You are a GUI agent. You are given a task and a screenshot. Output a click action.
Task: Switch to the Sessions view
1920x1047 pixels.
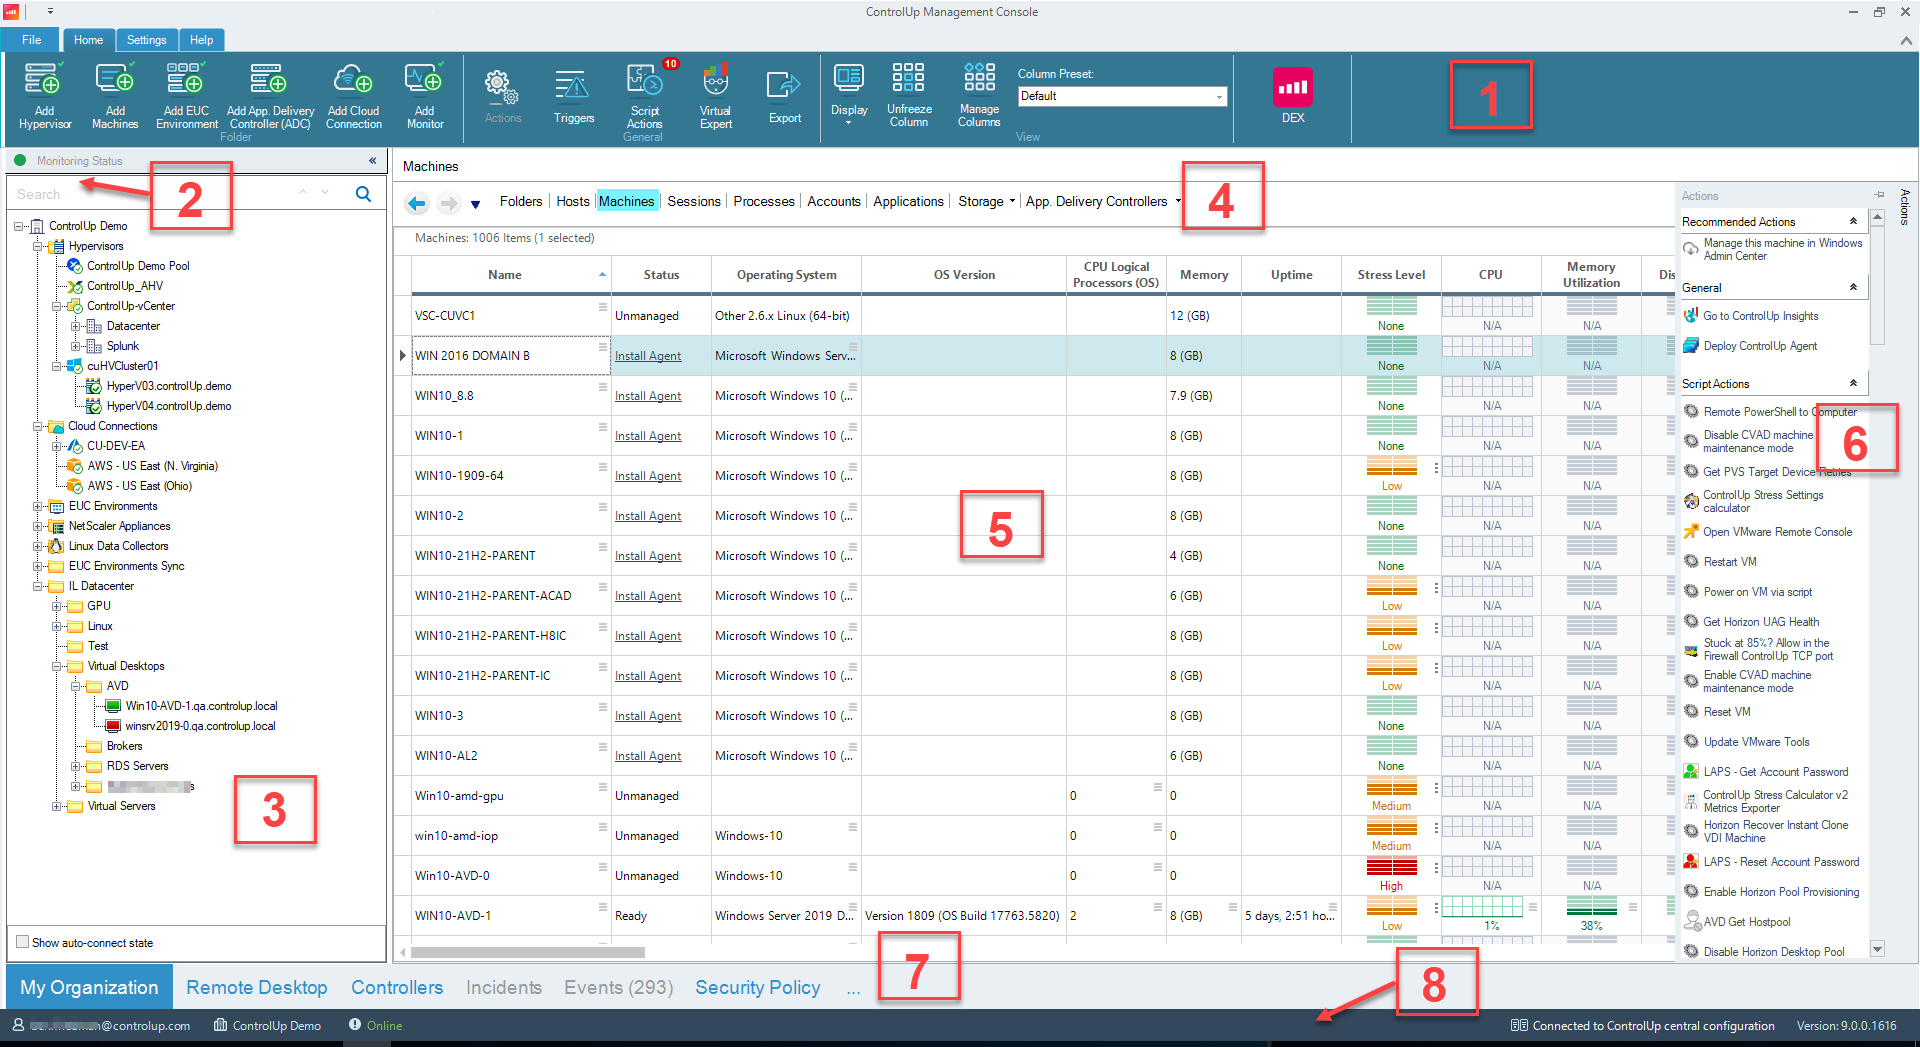[x=694, y=201]
